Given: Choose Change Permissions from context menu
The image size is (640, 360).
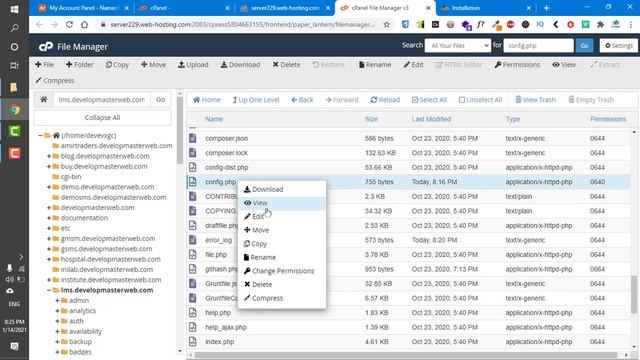Looking at the screenshot, I should pos(282,271).
